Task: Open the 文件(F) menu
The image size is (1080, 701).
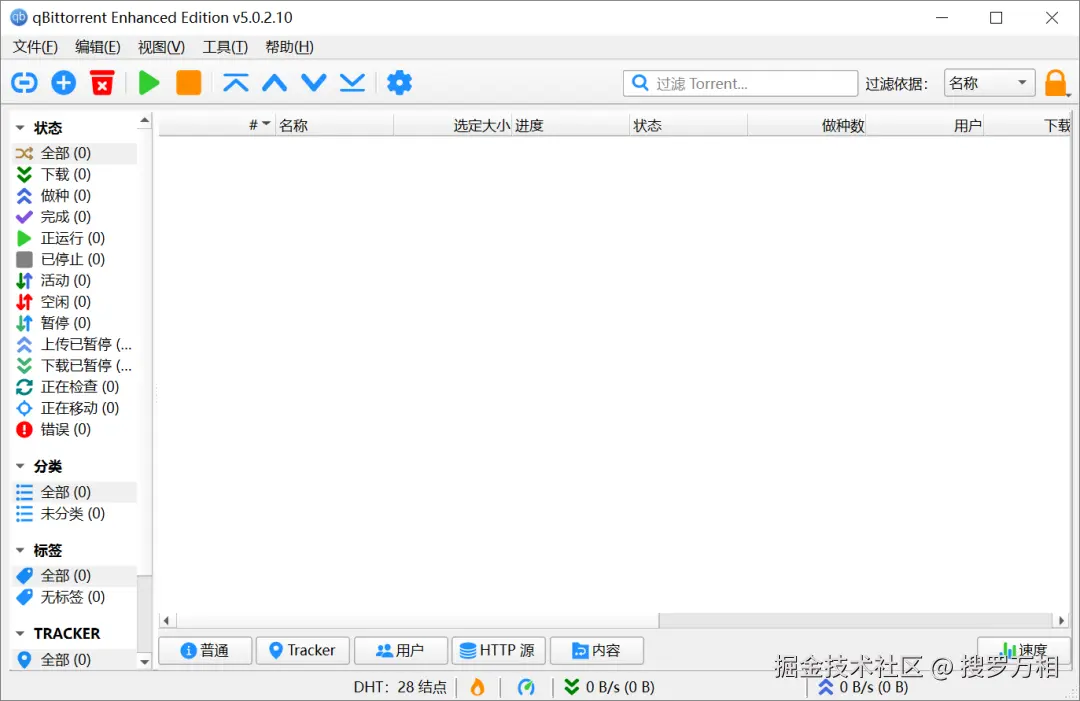Action: pos(35,47)
